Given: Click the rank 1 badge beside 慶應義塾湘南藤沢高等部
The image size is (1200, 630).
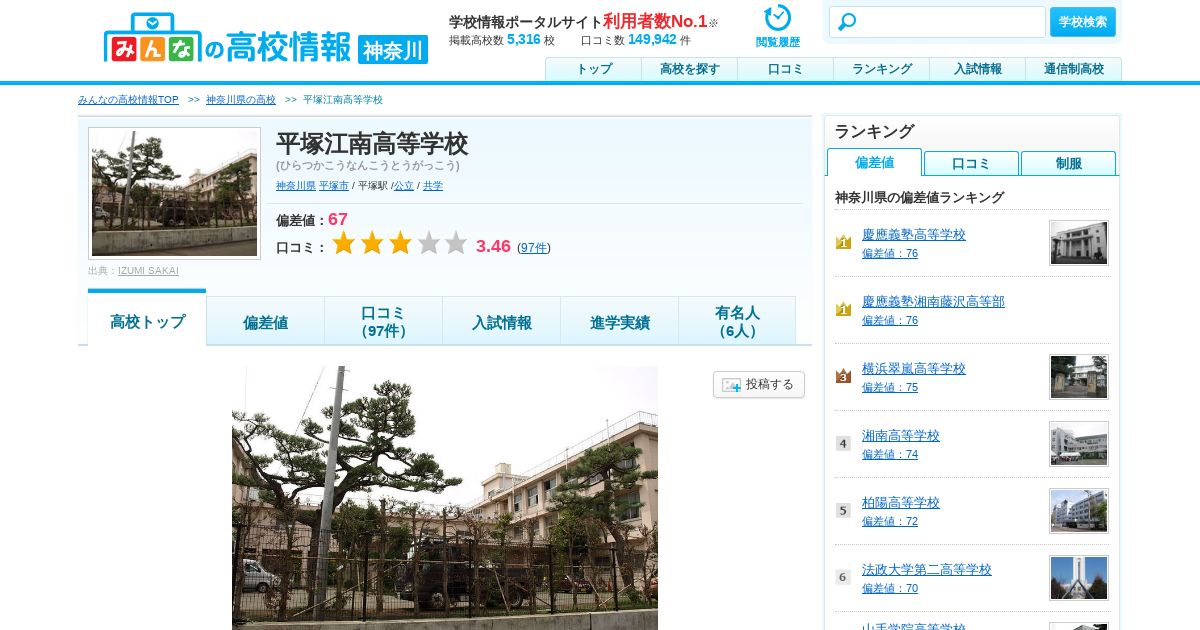Looking at the screenshot, I should pos(843,309).
